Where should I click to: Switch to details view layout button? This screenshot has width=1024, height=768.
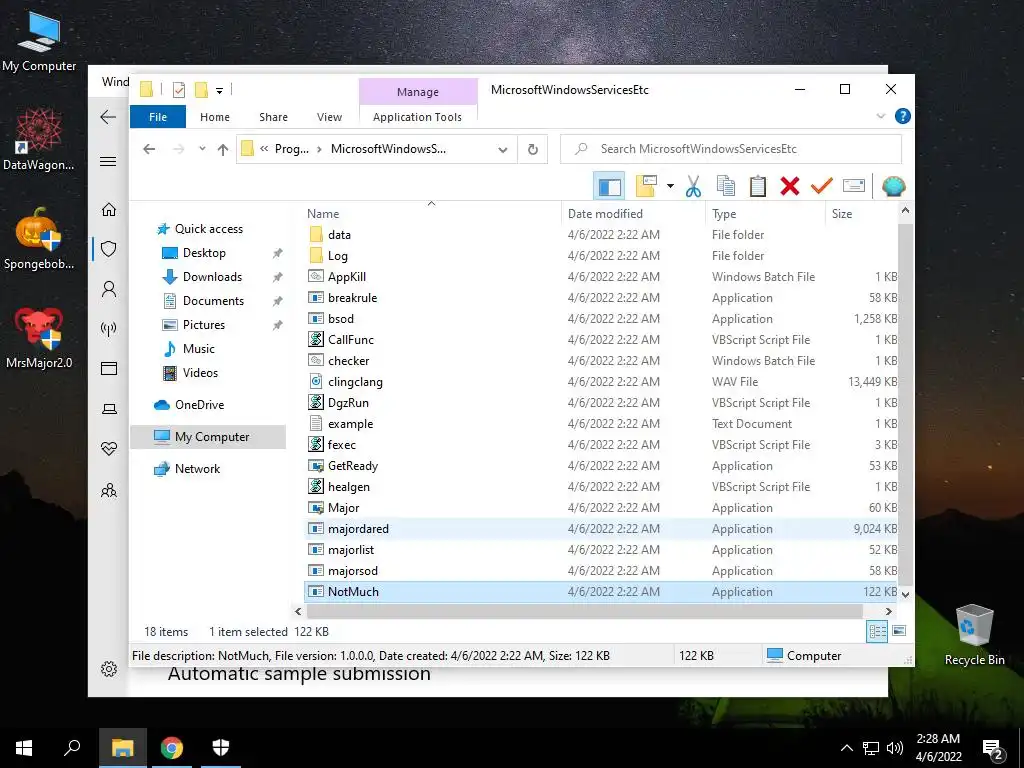(877, 631)
